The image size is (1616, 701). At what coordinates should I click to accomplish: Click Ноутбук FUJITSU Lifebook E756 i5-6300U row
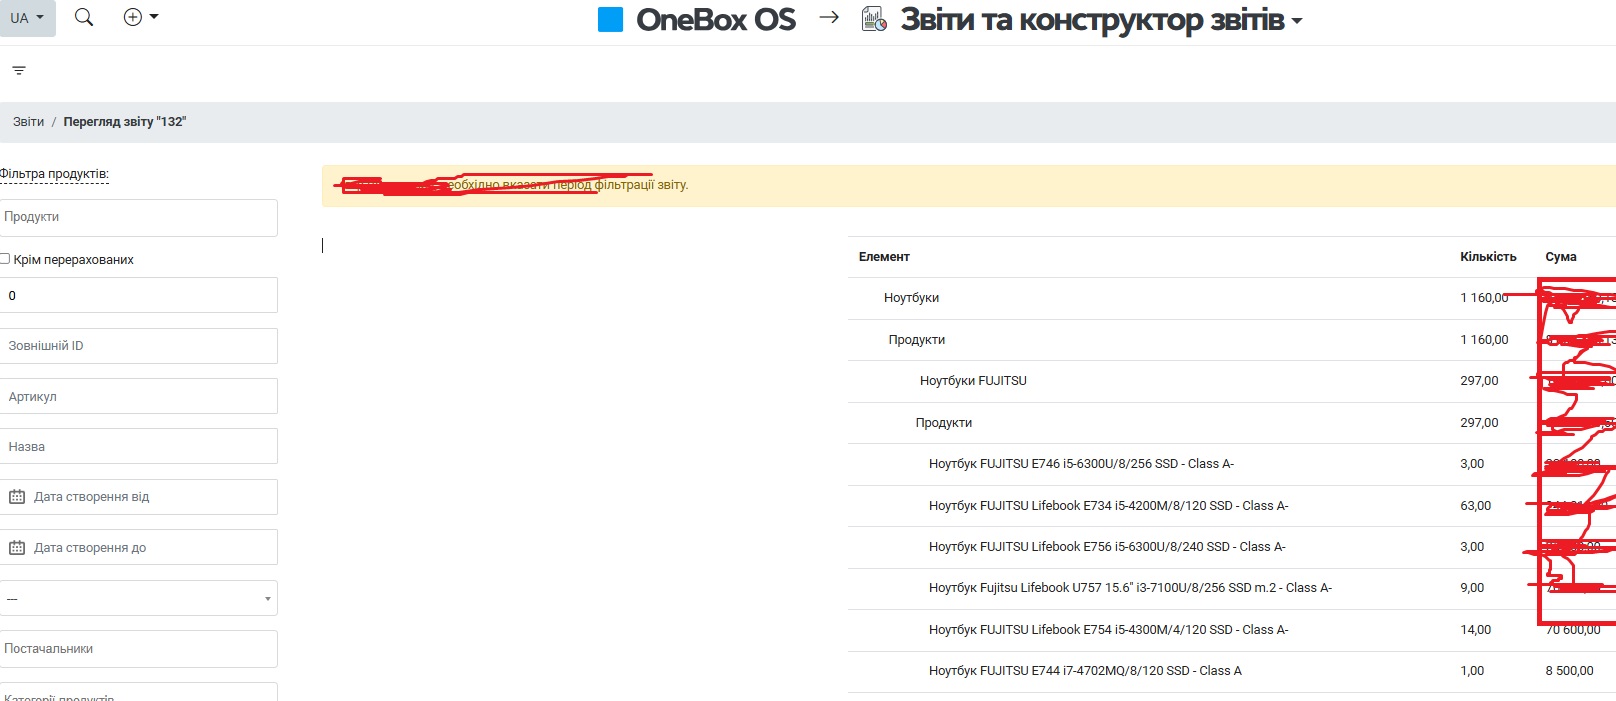pyautogui.click(x=1232, y=547)
